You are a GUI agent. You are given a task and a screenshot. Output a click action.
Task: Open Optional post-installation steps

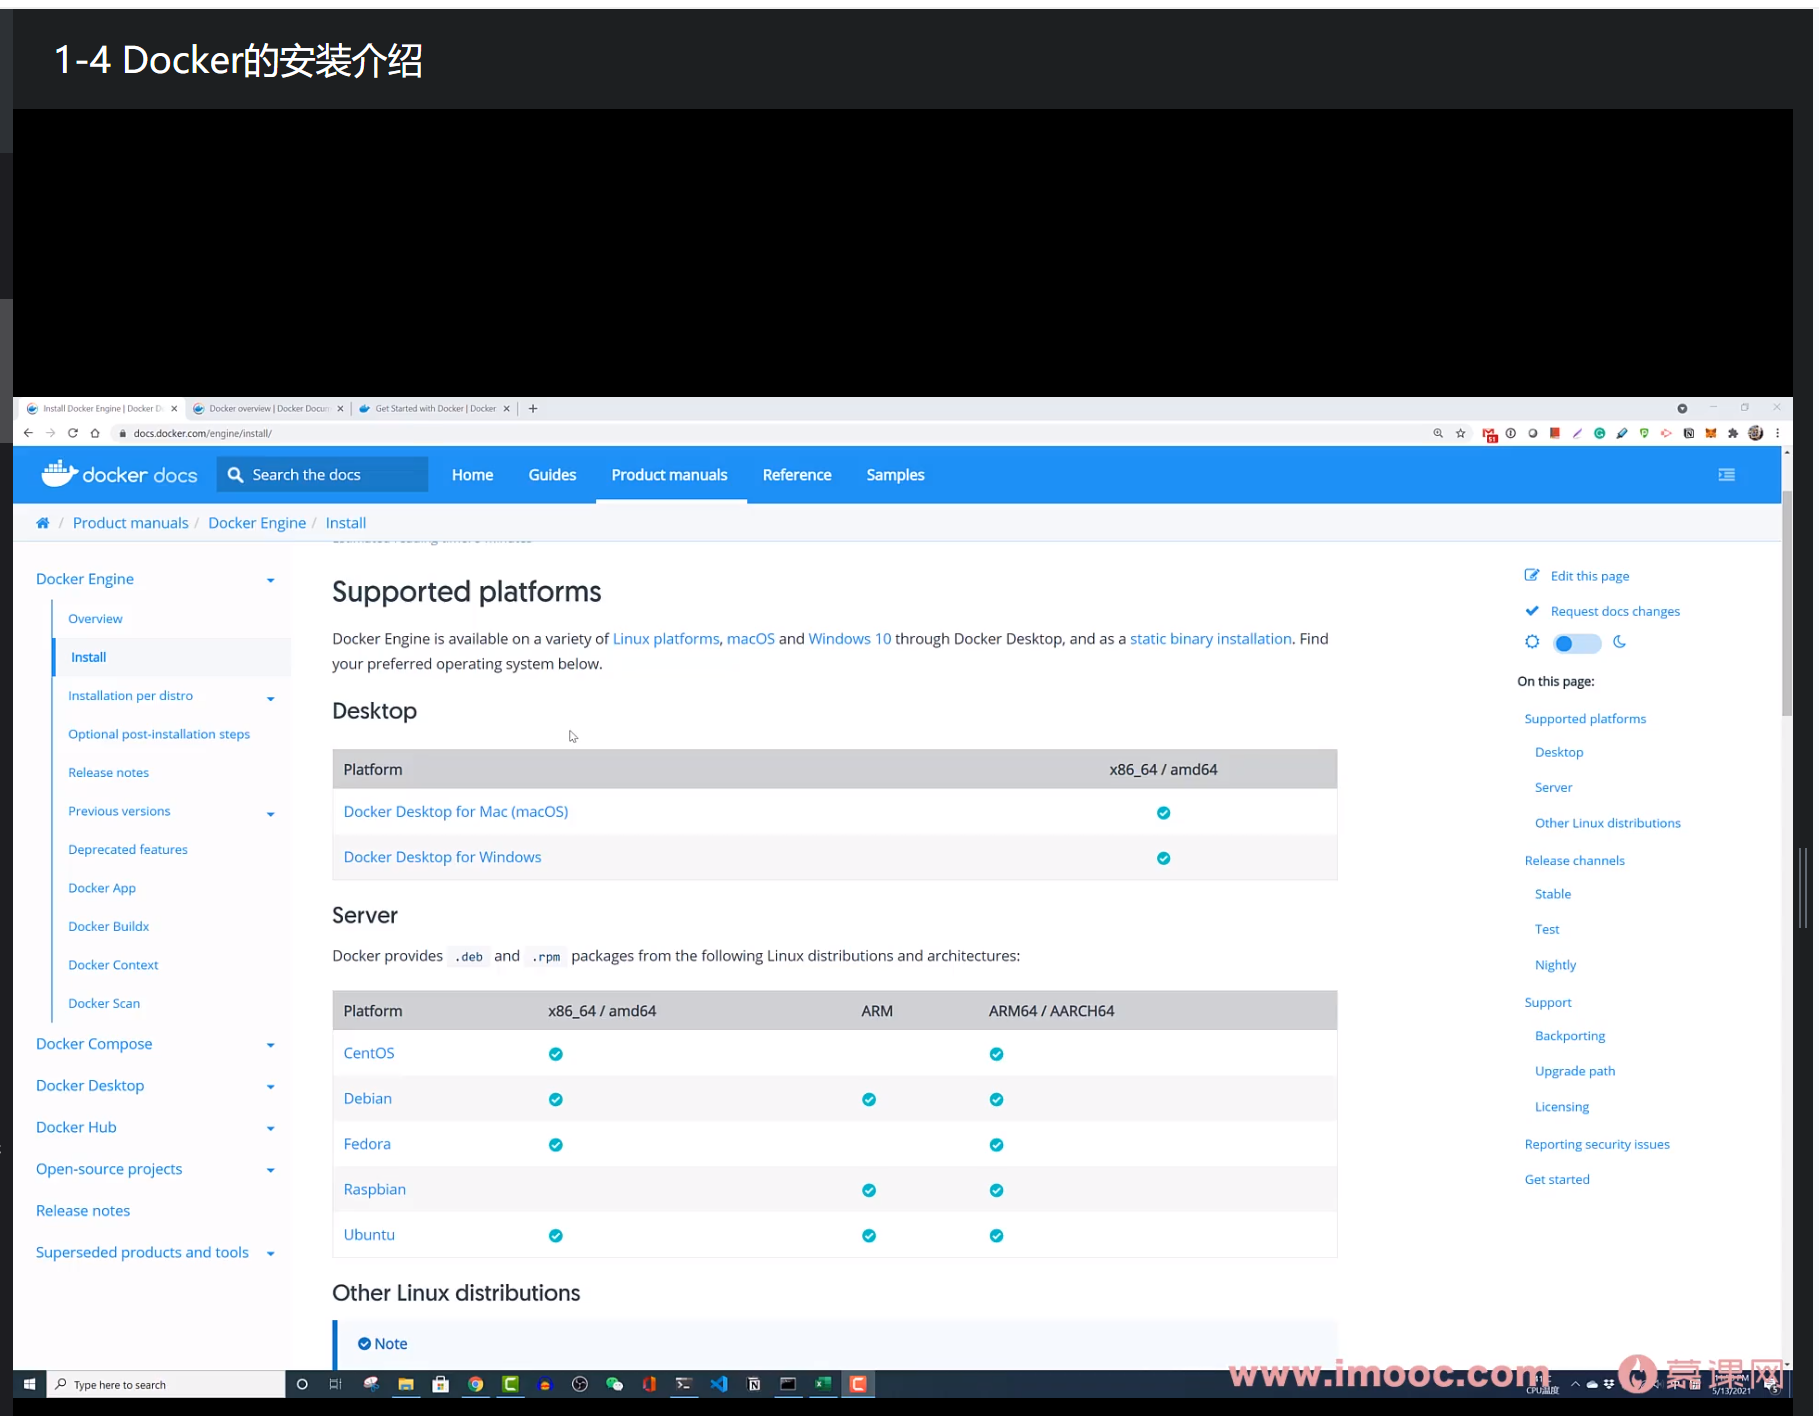tap(159, 734)
